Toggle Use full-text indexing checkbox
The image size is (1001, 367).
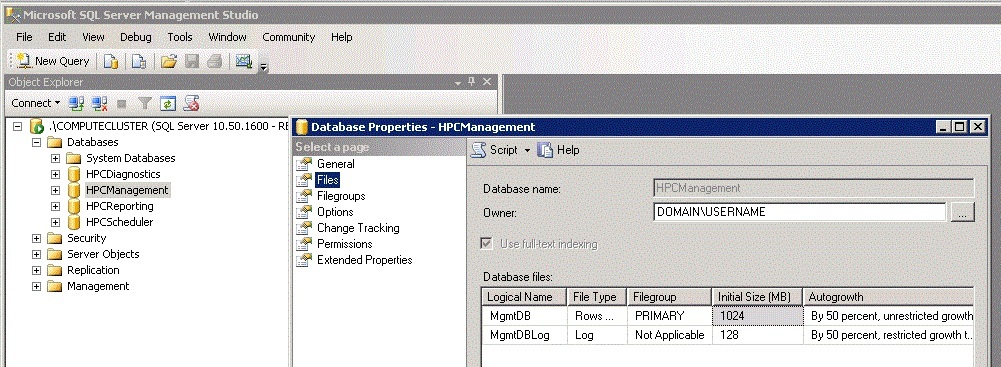point(487,244)
